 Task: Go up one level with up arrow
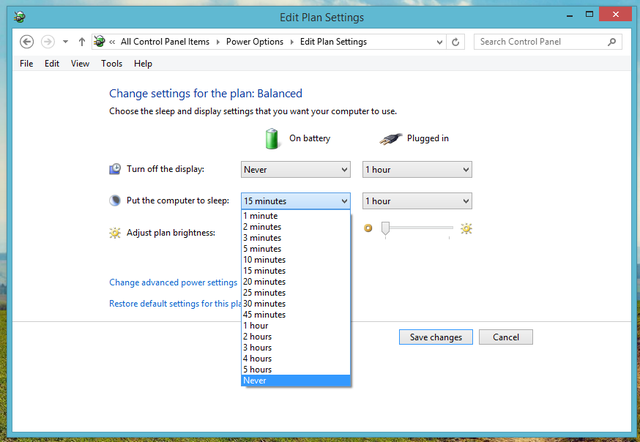coord(82,42)
